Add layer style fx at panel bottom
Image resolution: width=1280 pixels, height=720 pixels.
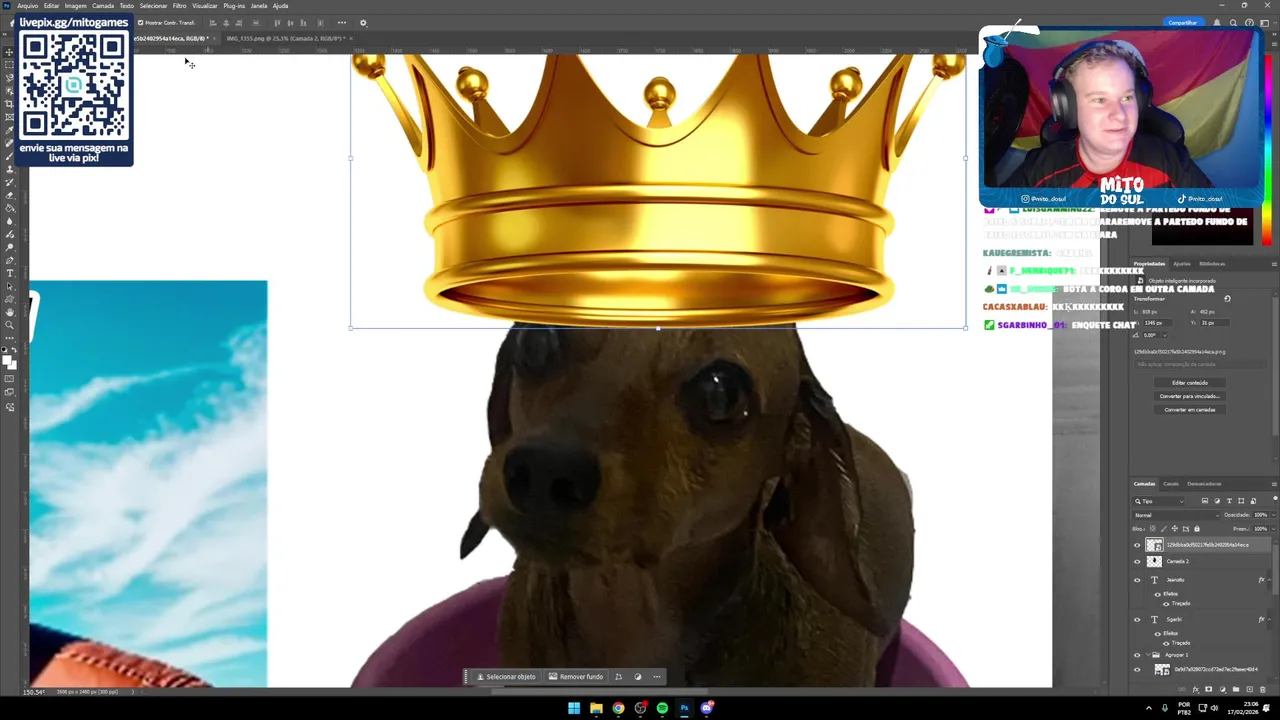click(x=1196, y=689)
